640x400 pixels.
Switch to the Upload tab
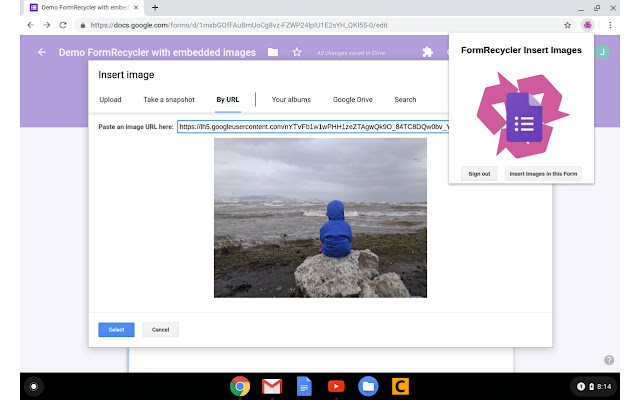110,100
